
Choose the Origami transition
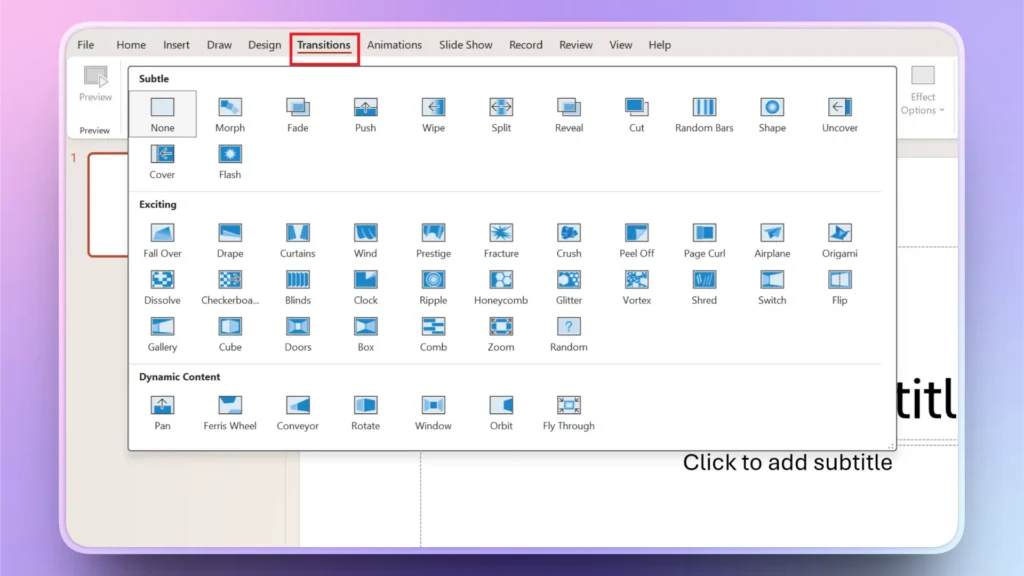click(x=840, y=240)
